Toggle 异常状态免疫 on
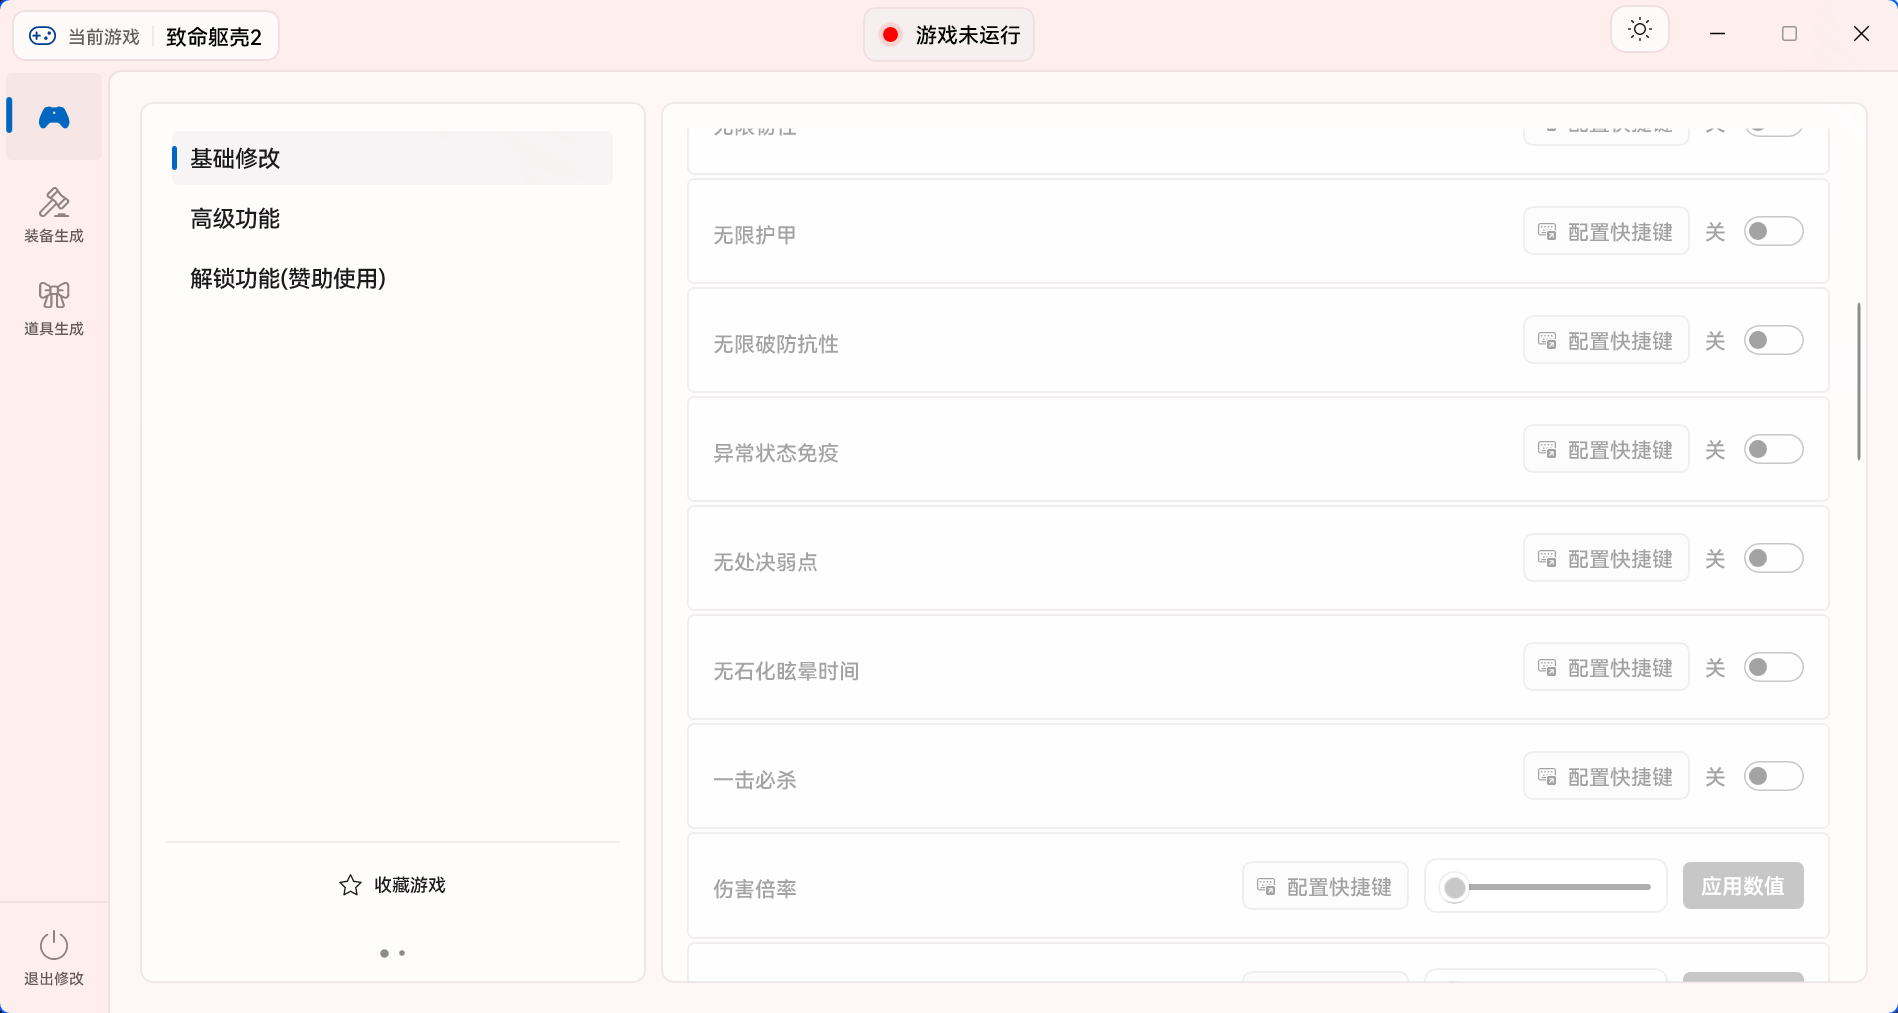 [1774, 449]
